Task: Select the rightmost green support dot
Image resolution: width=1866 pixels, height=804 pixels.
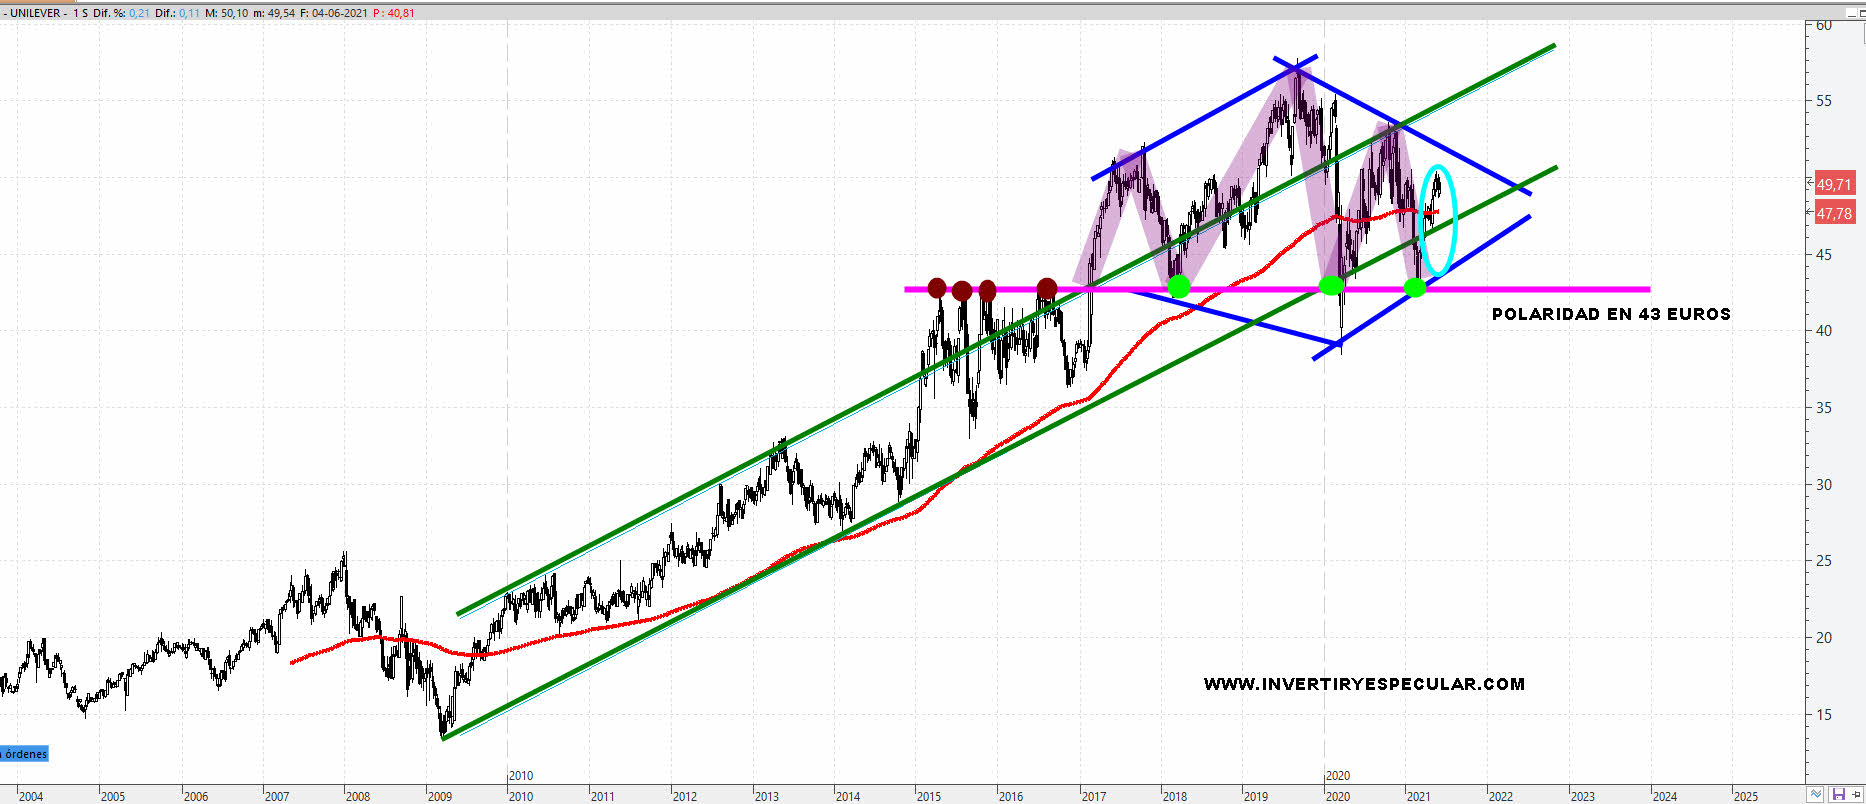Action: [x=1414, y=288]
